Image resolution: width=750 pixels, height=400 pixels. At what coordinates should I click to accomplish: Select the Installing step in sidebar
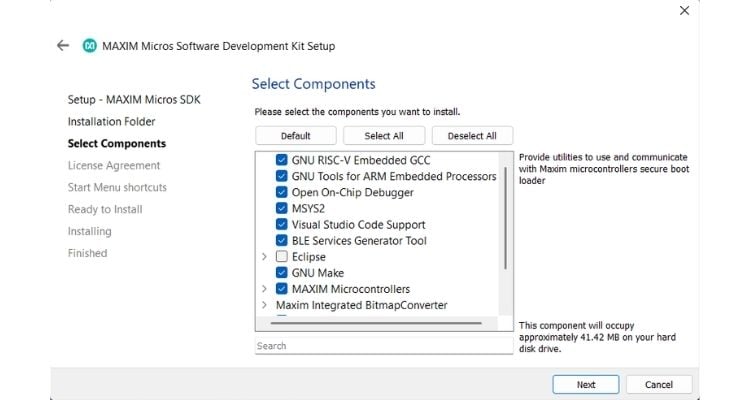click(89, 231)
